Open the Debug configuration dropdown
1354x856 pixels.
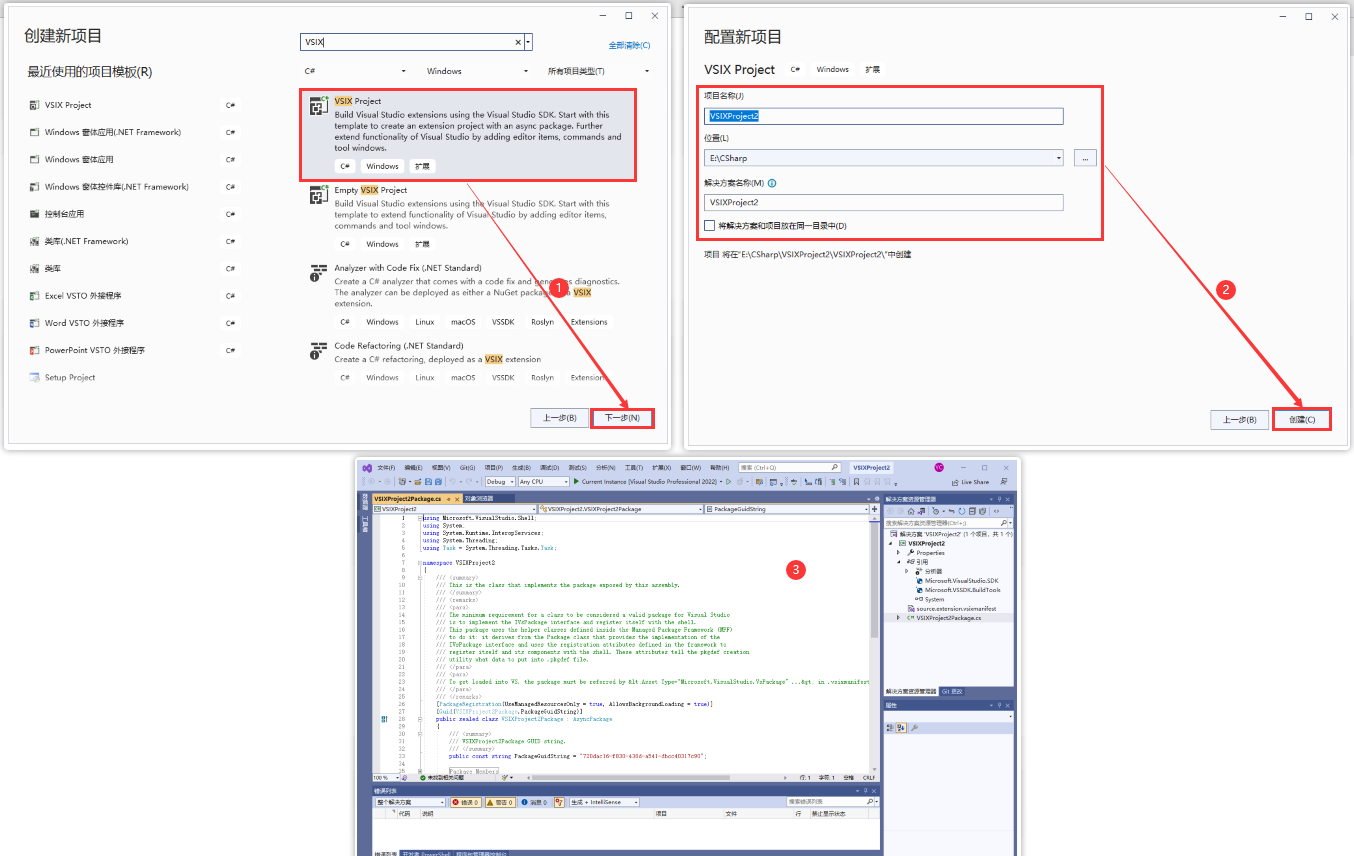(500, 482)
